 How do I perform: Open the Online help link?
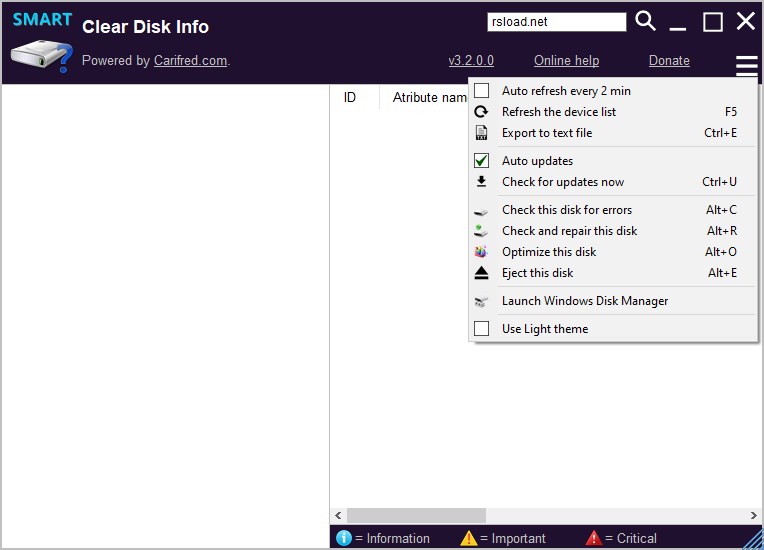[x=567, y=60]
